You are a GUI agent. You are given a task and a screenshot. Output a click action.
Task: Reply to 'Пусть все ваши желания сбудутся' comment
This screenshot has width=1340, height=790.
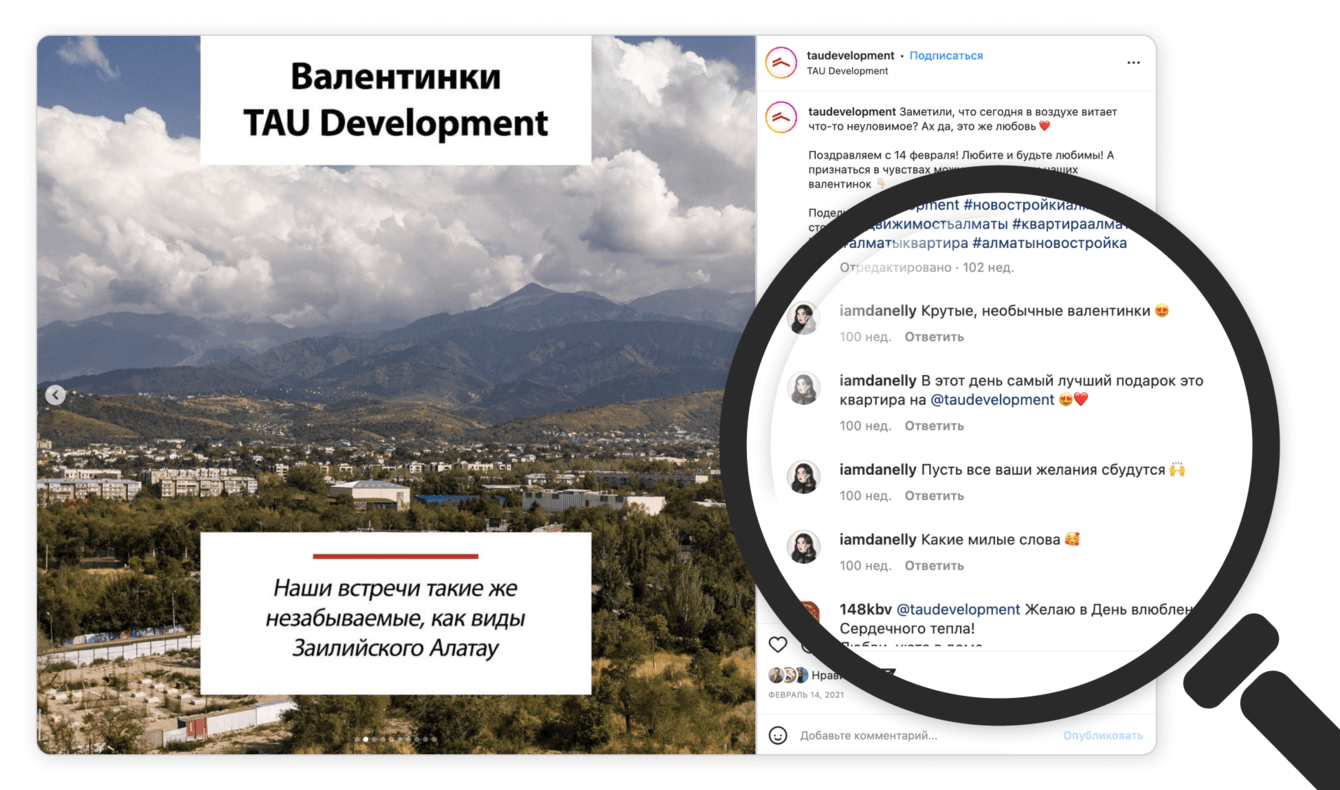coord(934,496)
